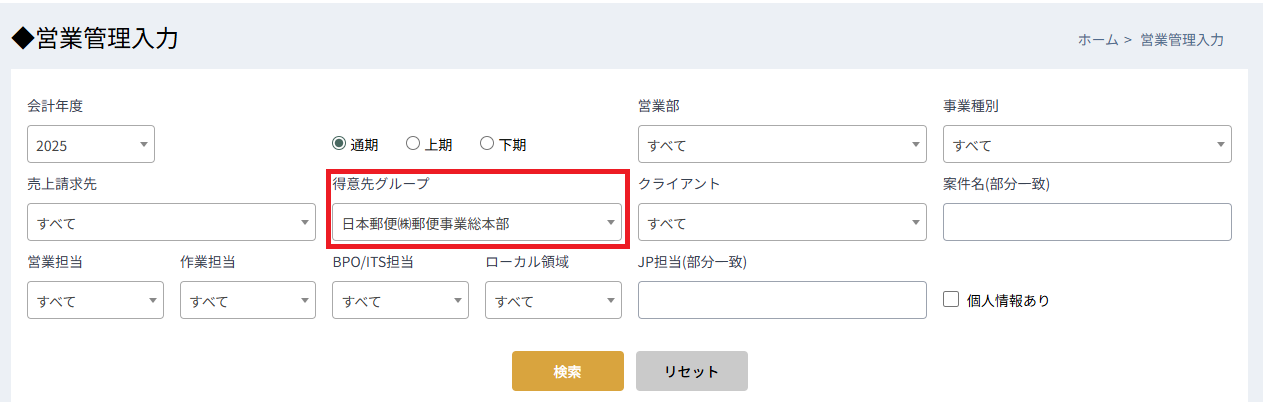Open the BPO/ITS担当 dropdown

(x=400, y=300)
